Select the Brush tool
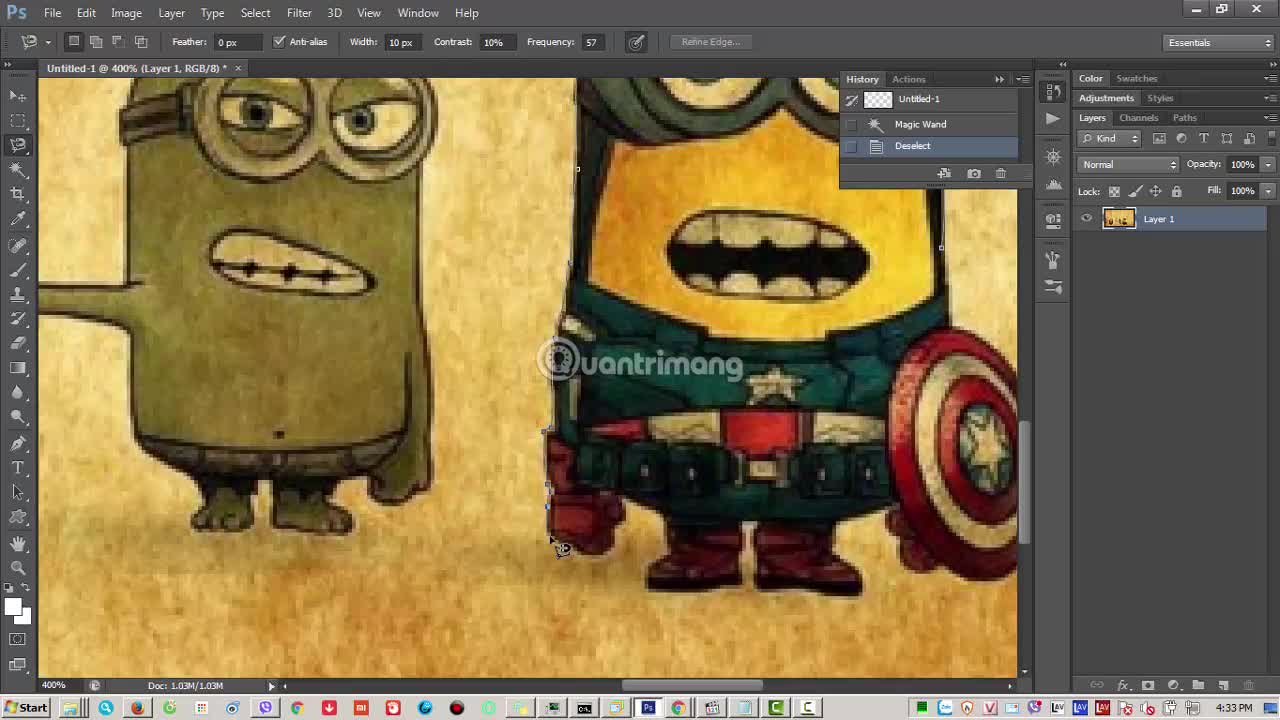The width and height of the screenshot is (1280, 720). tap(18, 270)
